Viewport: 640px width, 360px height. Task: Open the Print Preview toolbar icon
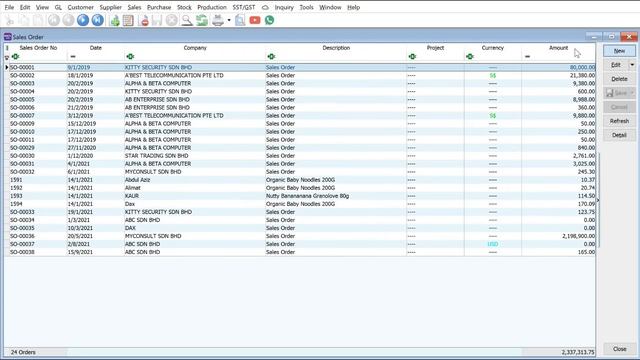[240, 20]
